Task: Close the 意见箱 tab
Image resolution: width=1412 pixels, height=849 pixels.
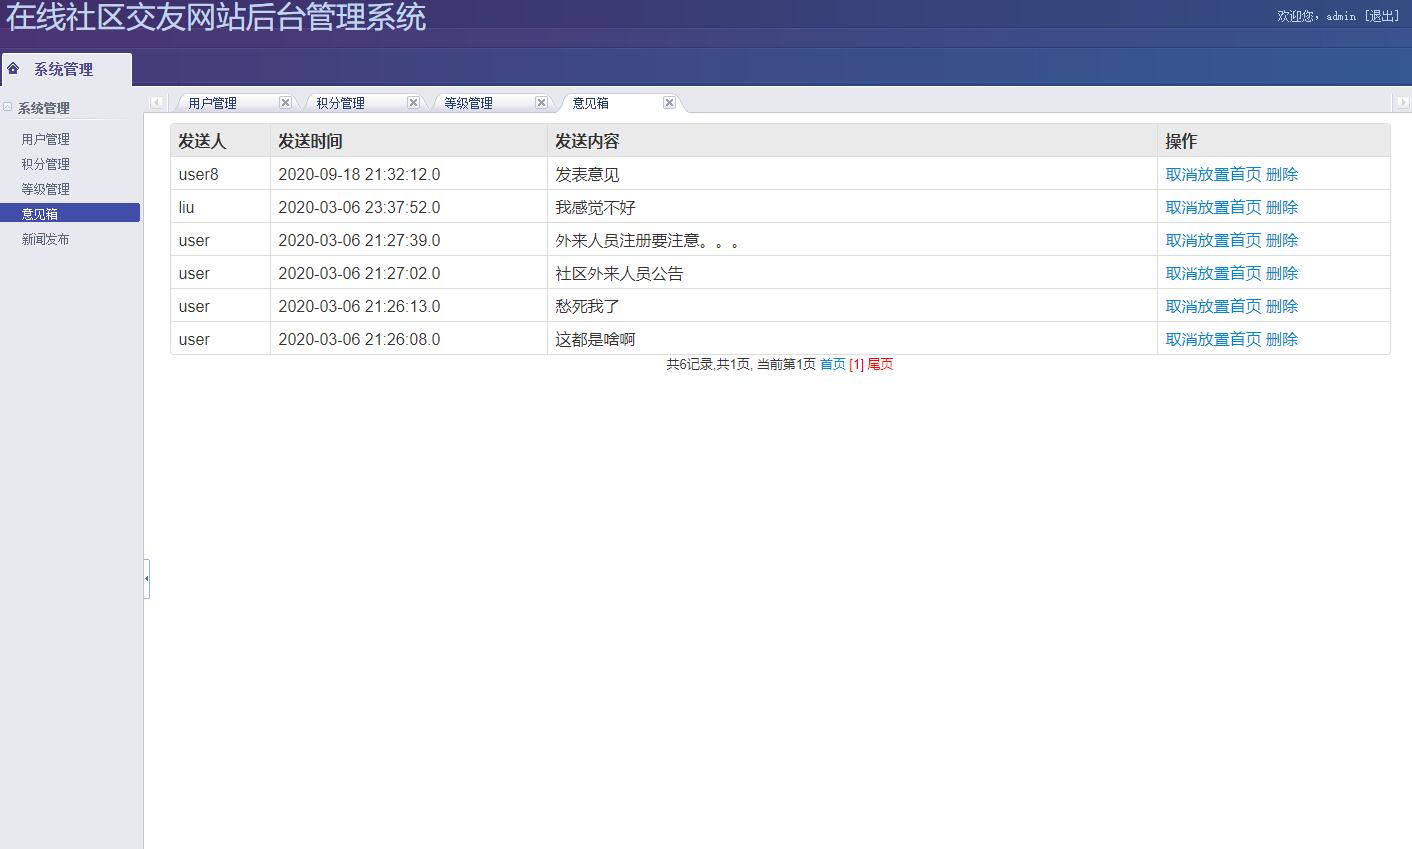Action: coord(669,103)
